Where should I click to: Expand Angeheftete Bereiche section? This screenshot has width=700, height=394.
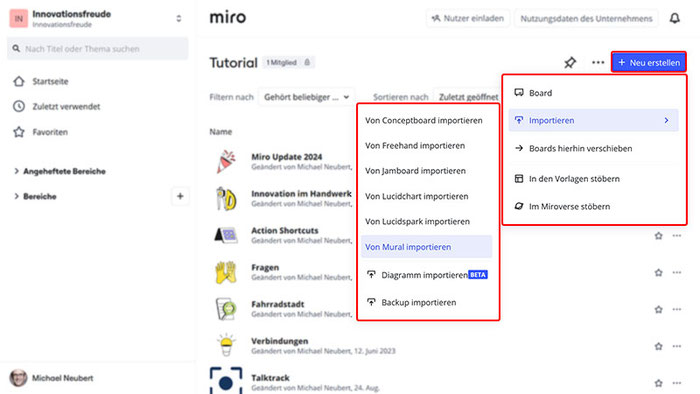17,171
